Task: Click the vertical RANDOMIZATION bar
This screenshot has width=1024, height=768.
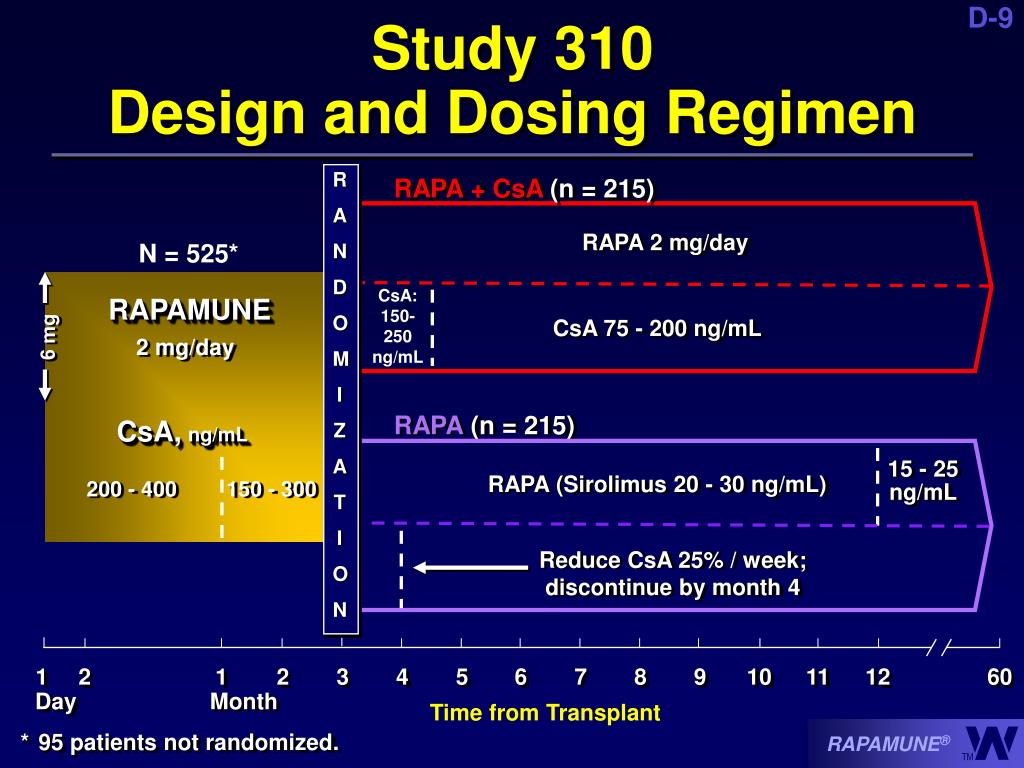Action: coord(341,399)
